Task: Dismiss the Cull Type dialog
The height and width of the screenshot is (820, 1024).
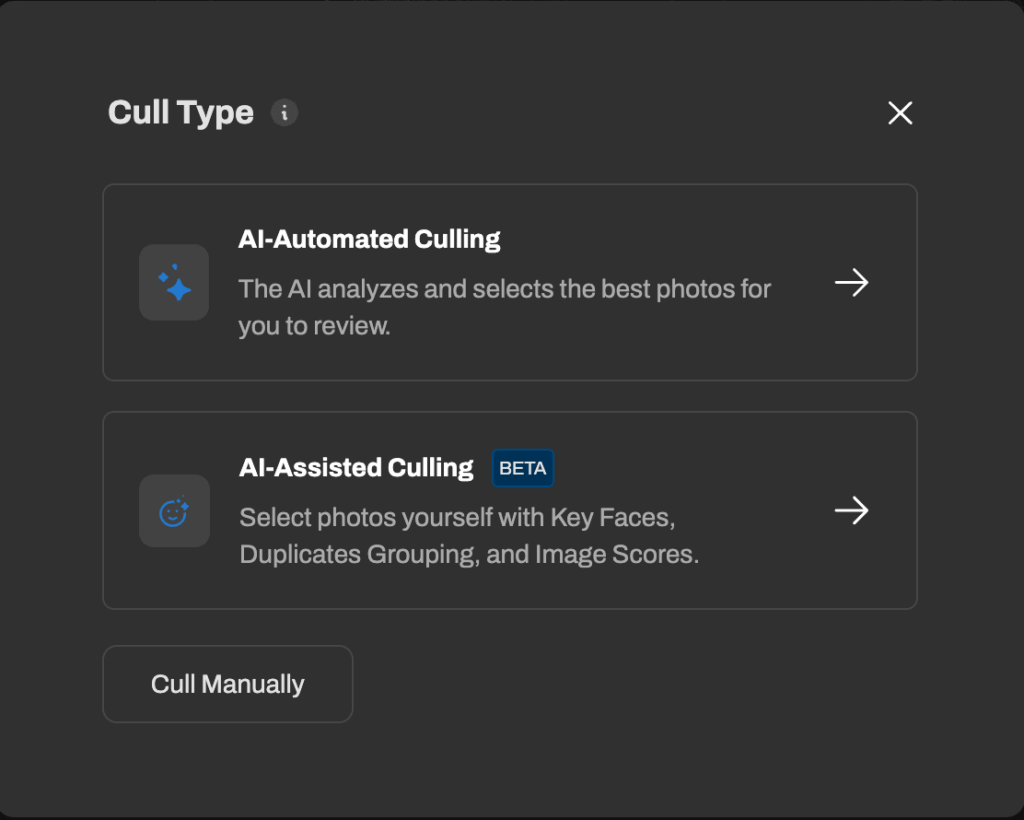Action: coord(899,113)
